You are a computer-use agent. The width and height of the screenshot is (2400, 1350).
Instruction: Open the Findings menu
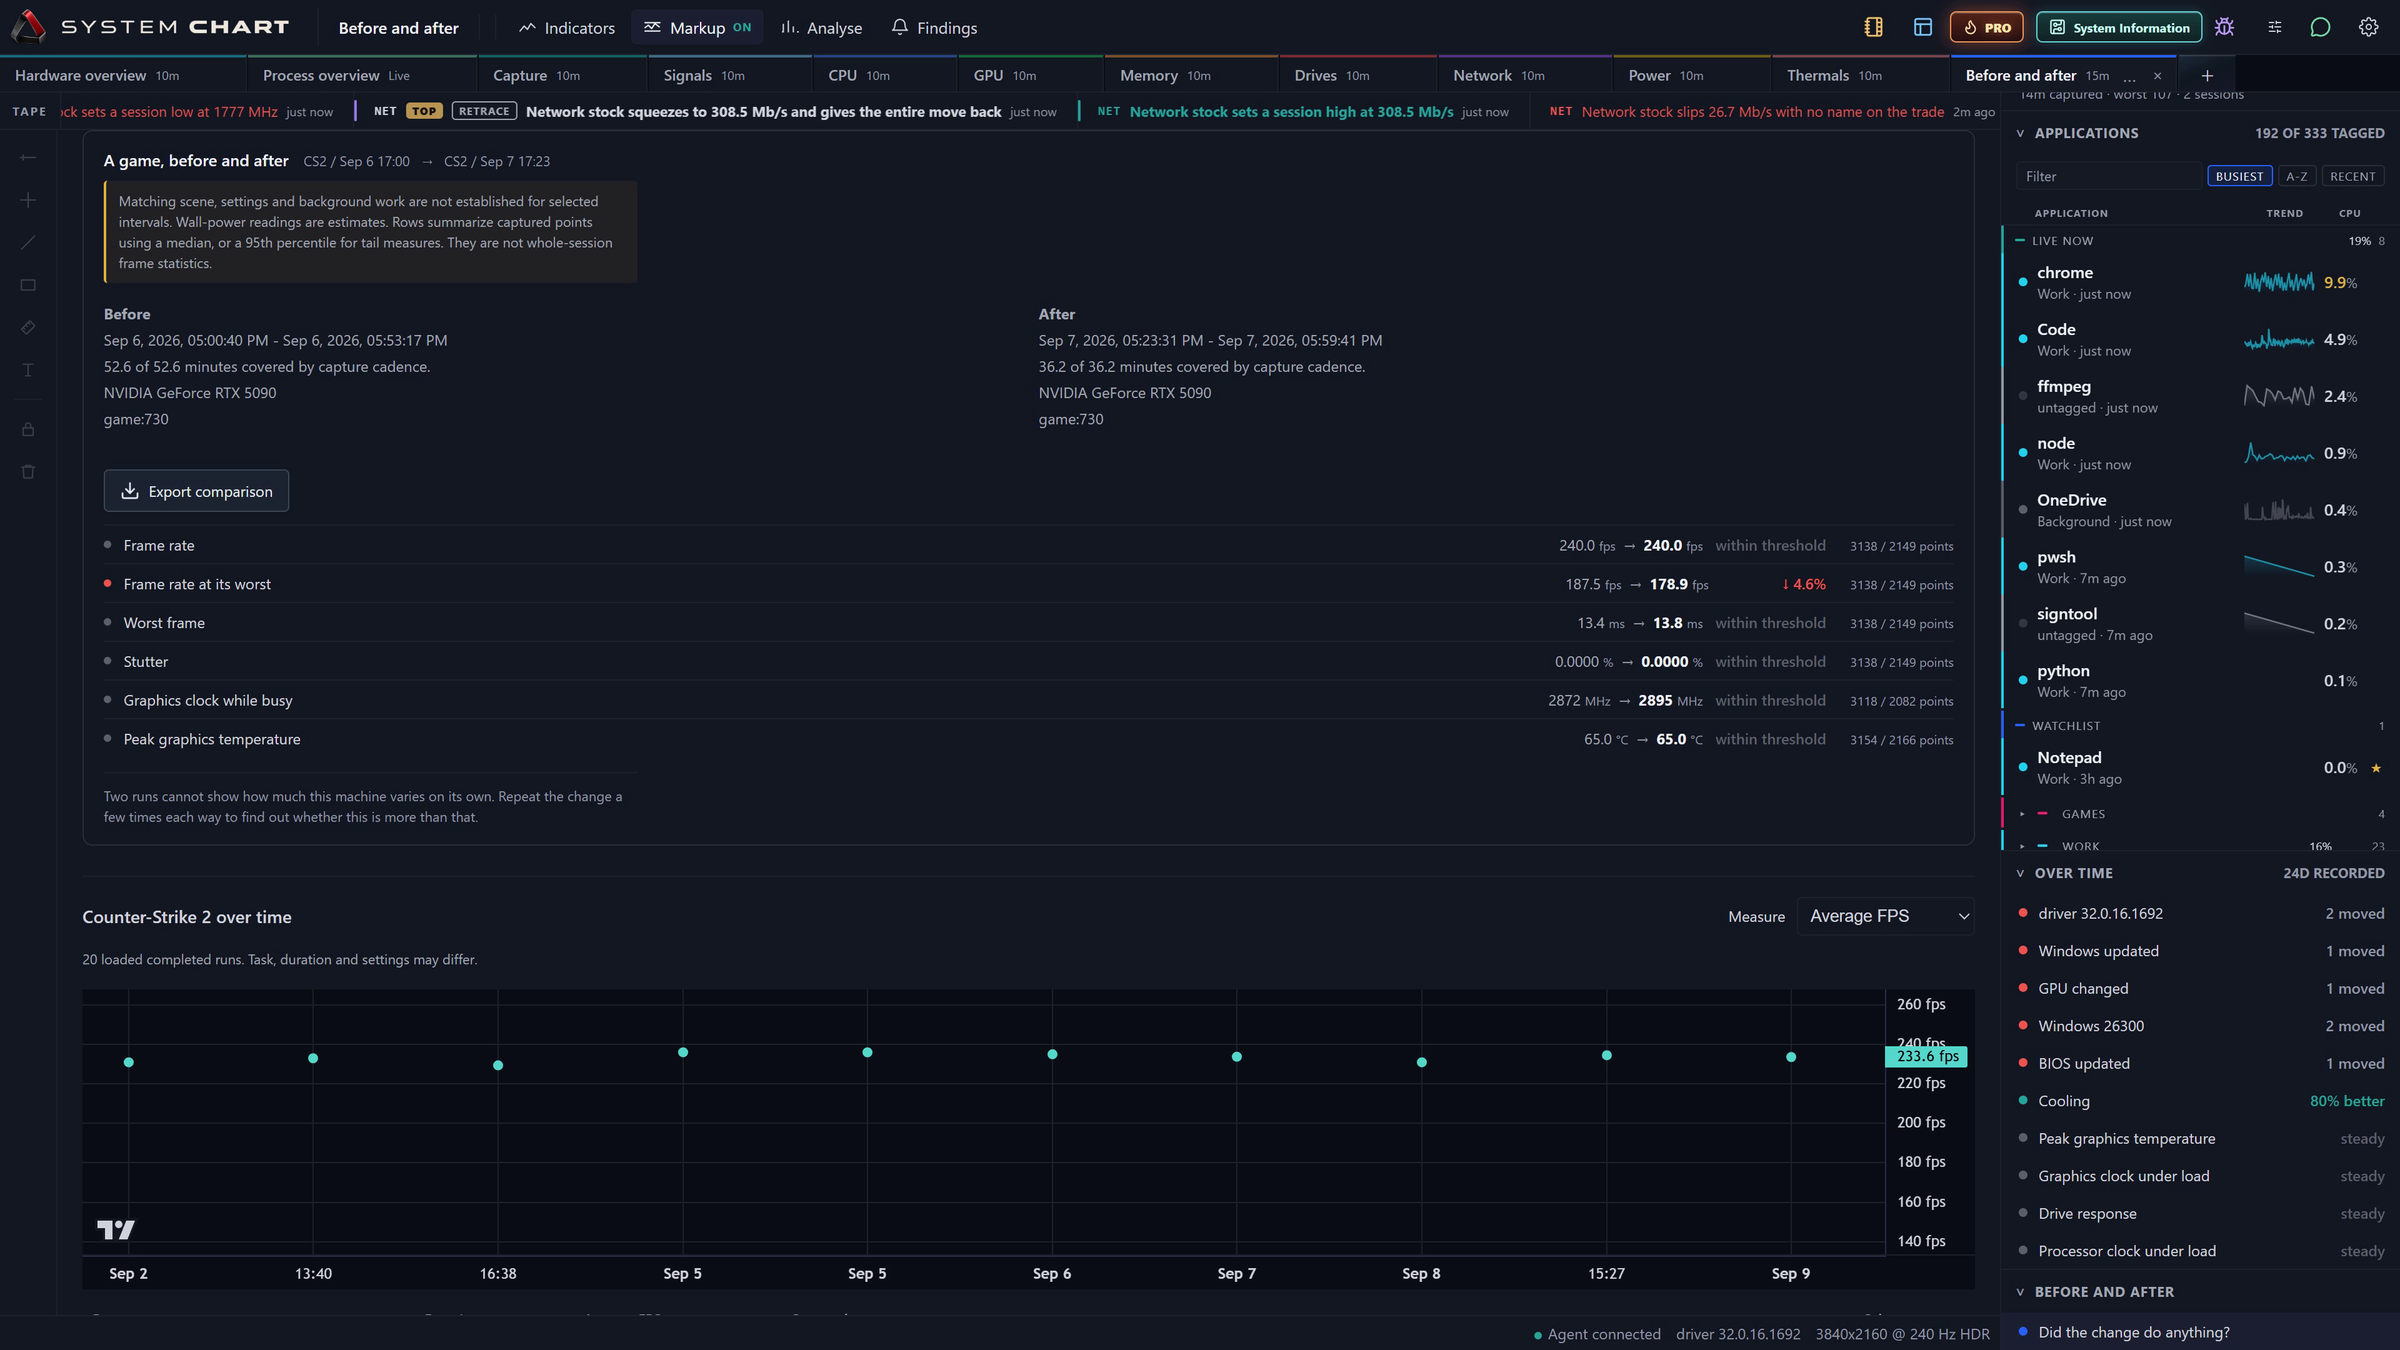(934, 28)
